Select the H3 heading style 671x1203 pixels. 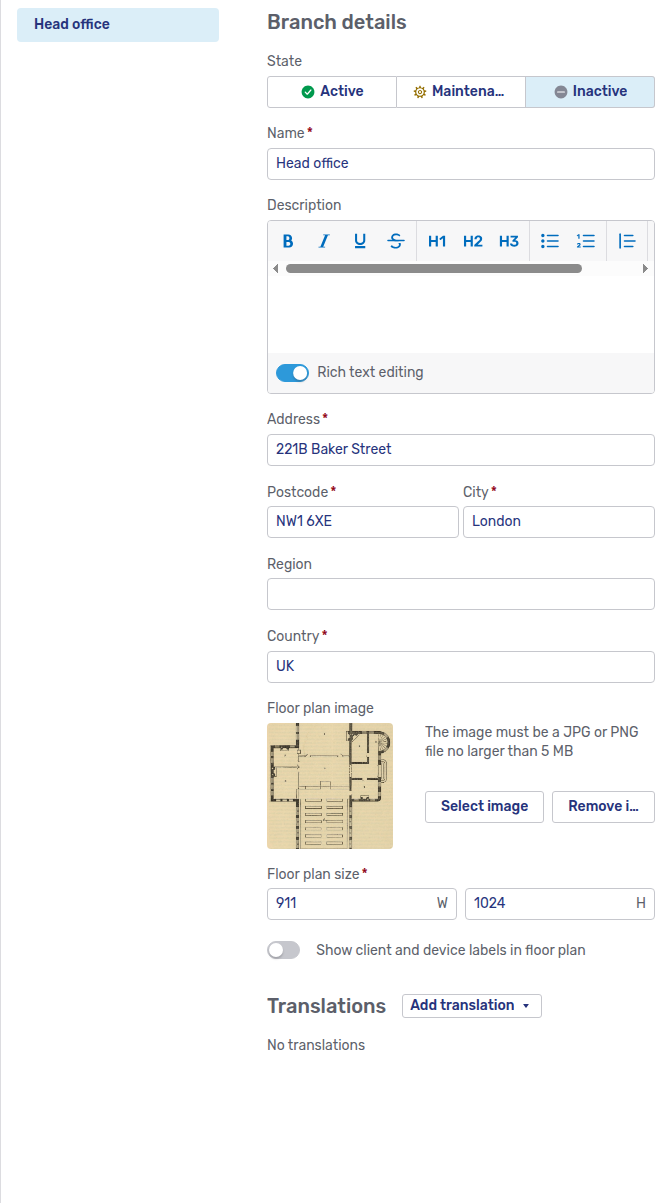click(x=508, y=240)
